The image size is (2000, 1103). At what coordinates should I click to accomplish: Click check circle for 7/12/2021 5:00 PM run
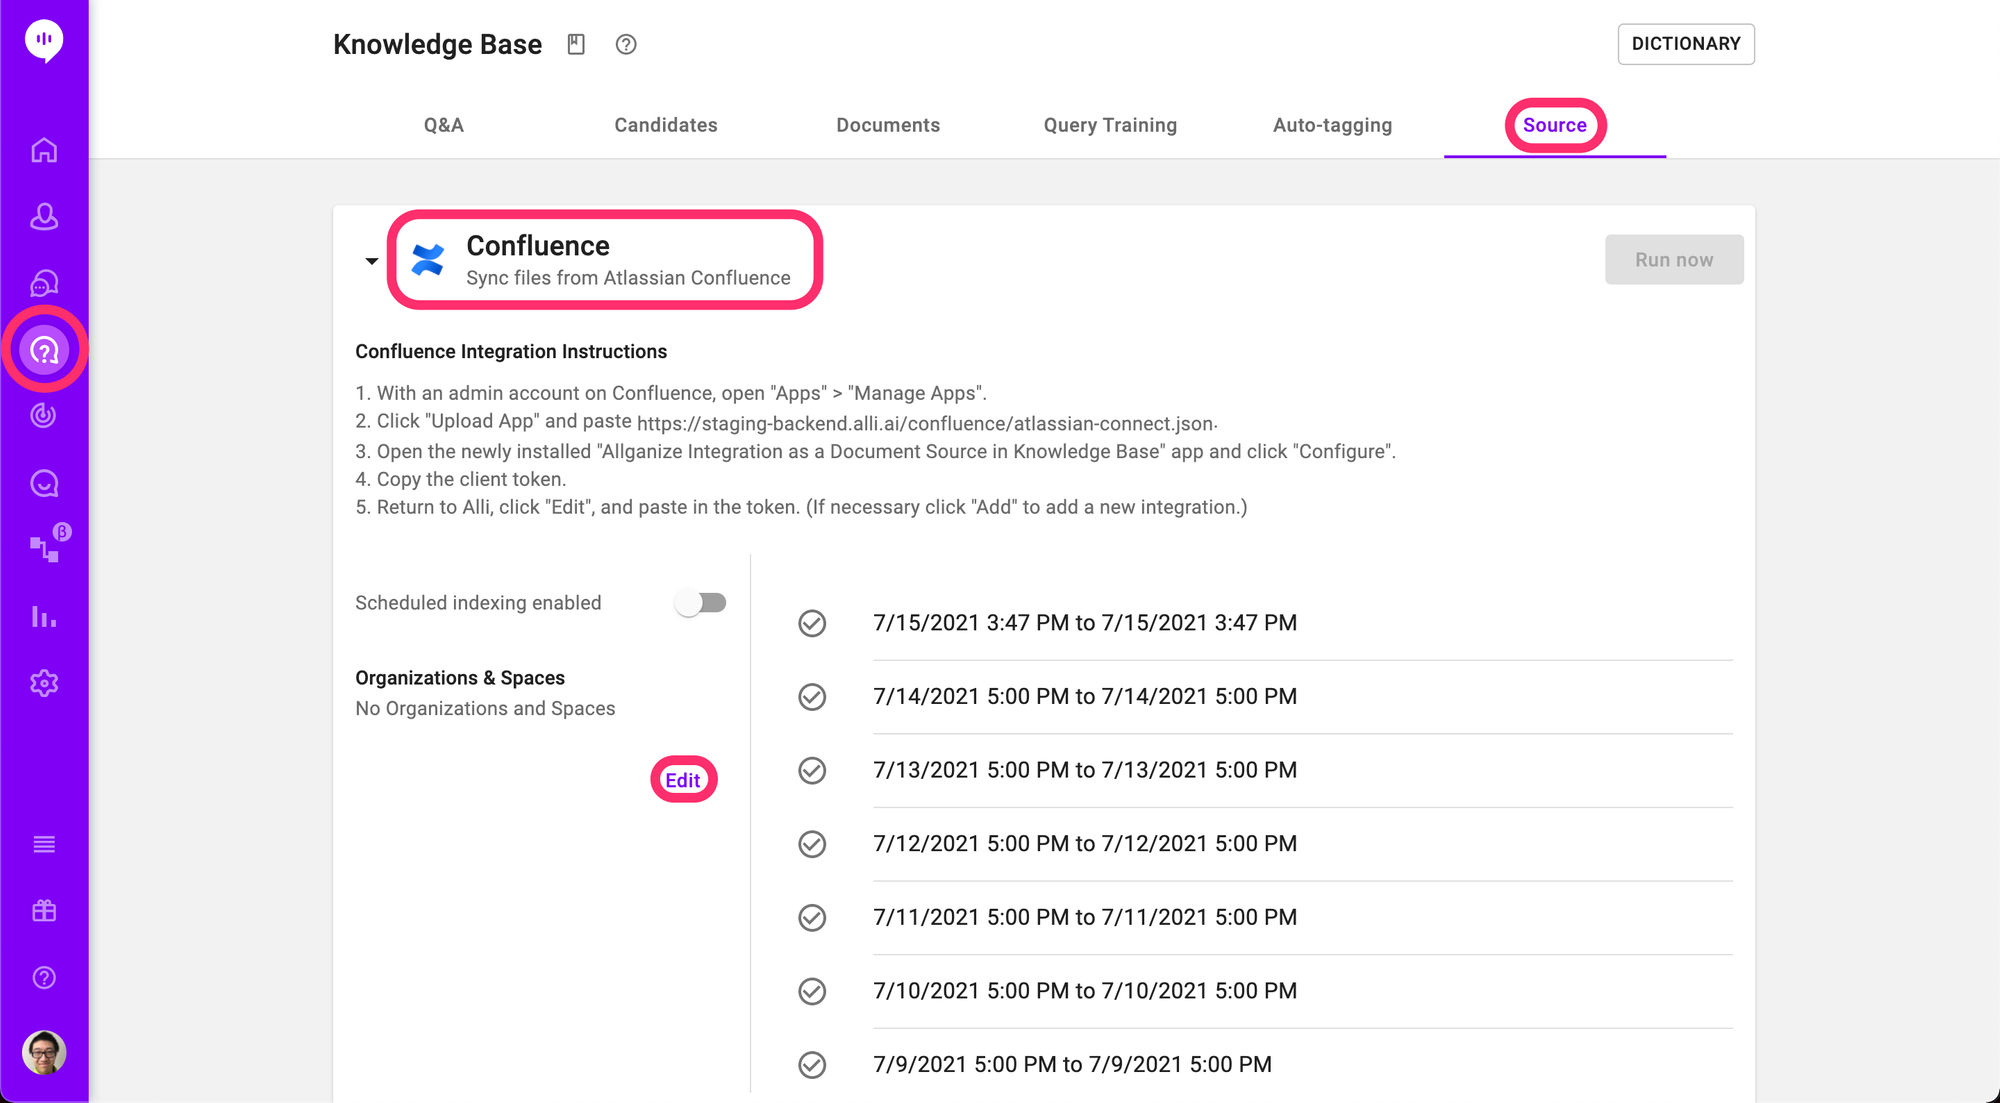click(x=812, y=844)
